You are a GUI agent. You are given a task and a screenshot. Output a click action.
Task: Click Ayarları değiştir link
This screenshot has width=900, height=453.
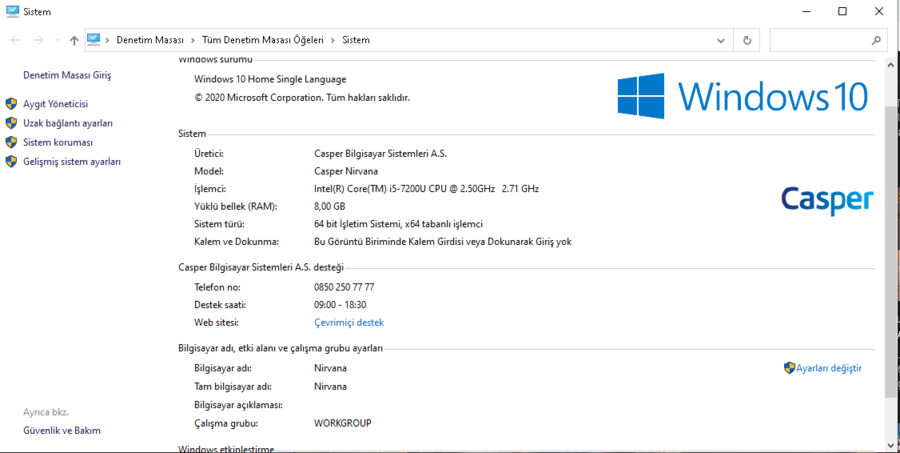[x=829, y=369]
